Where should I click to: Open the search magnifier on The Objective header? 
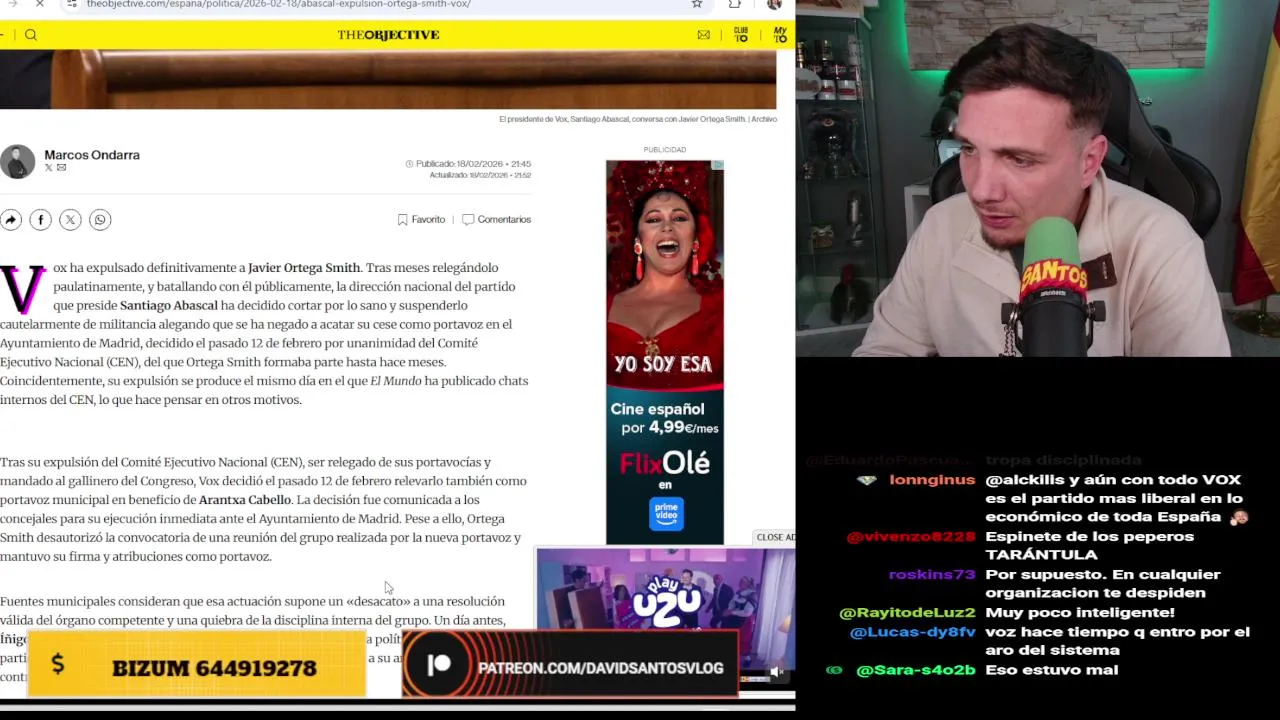tap(31, 35)
